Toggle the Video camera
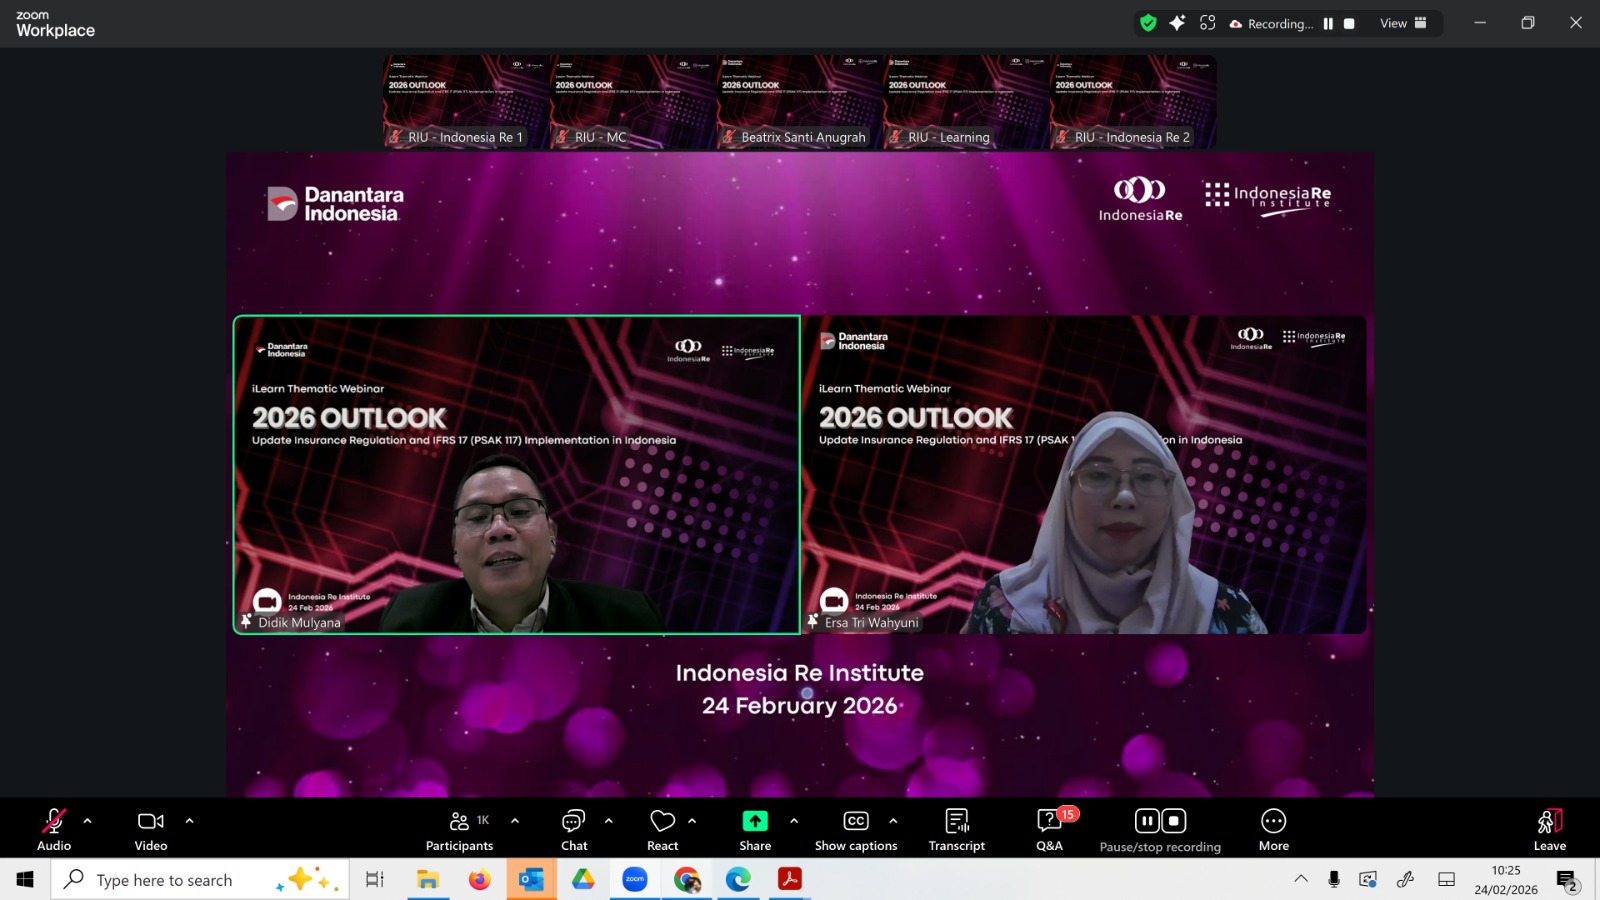 coord(151,830)
